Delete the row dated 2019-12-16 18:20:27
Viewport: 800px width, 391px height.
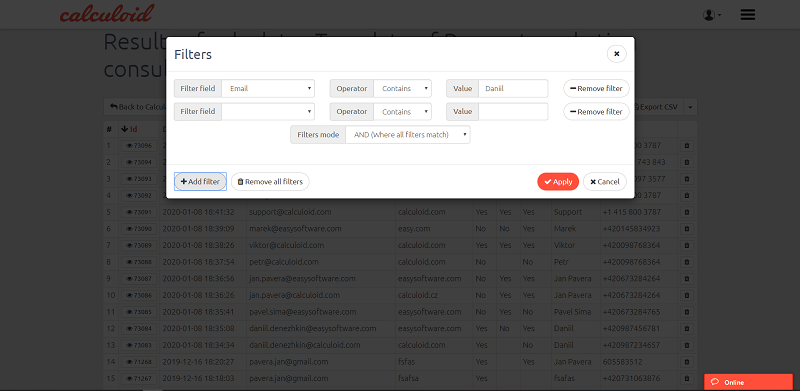pyautogui.click(x=687, y=362)
